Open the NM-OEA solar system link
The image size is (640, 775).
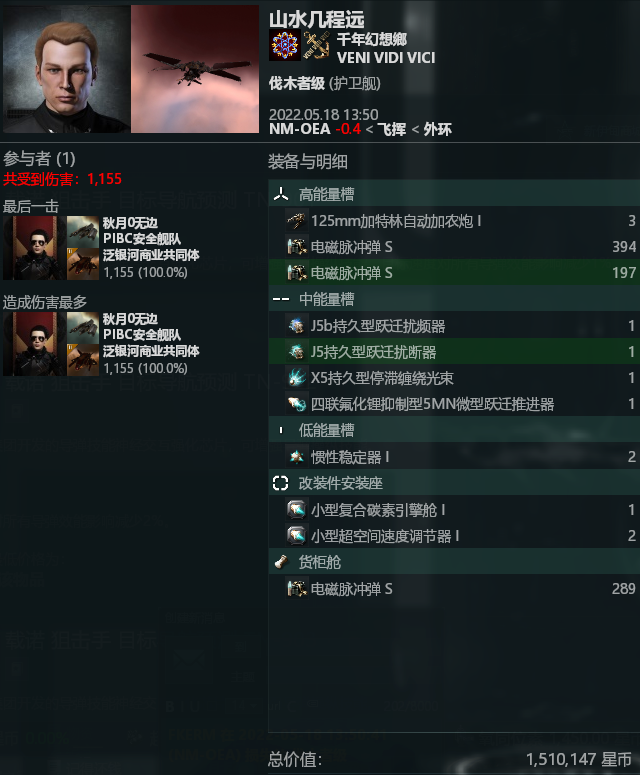pos(299,129)
